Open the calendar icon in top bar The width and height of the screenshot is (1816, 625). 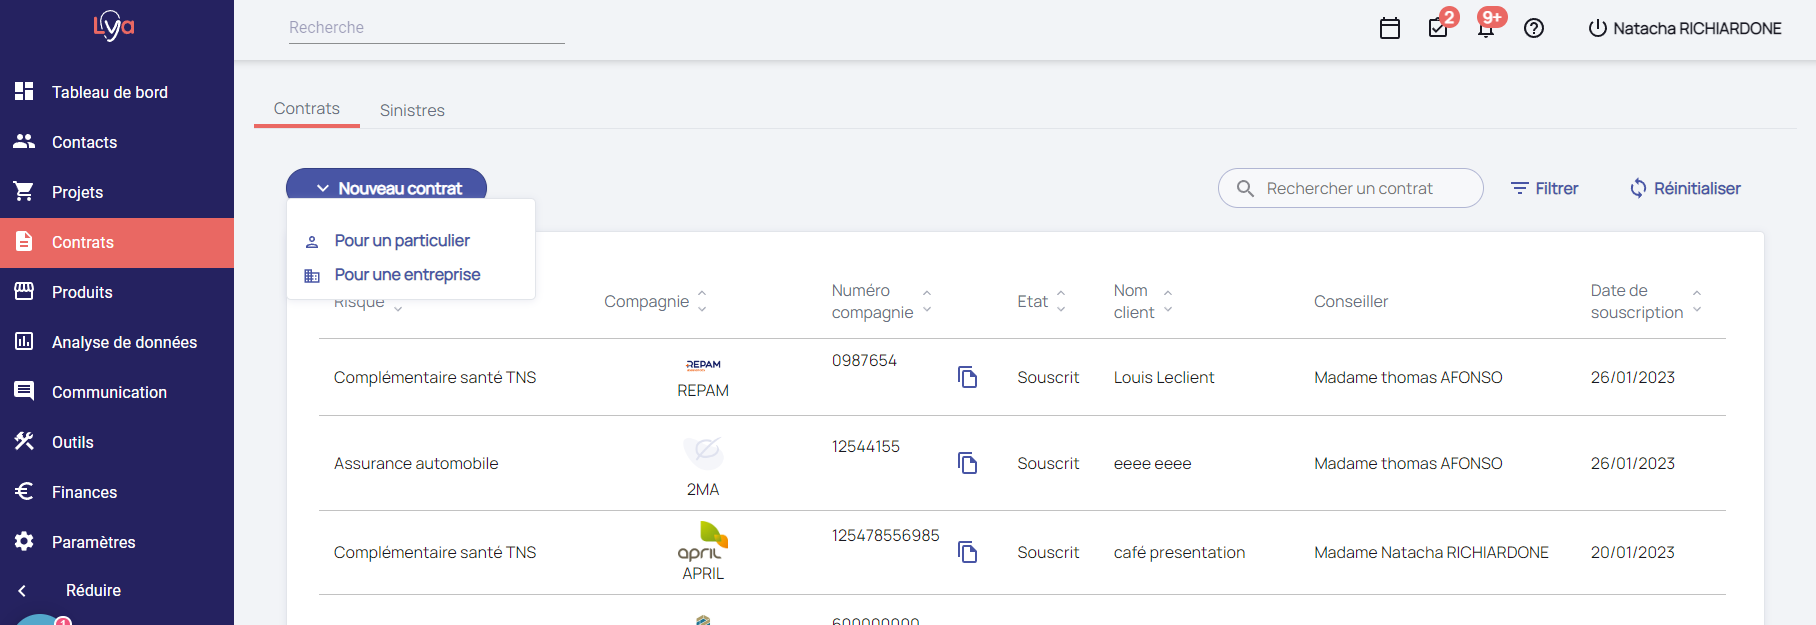1389,28
